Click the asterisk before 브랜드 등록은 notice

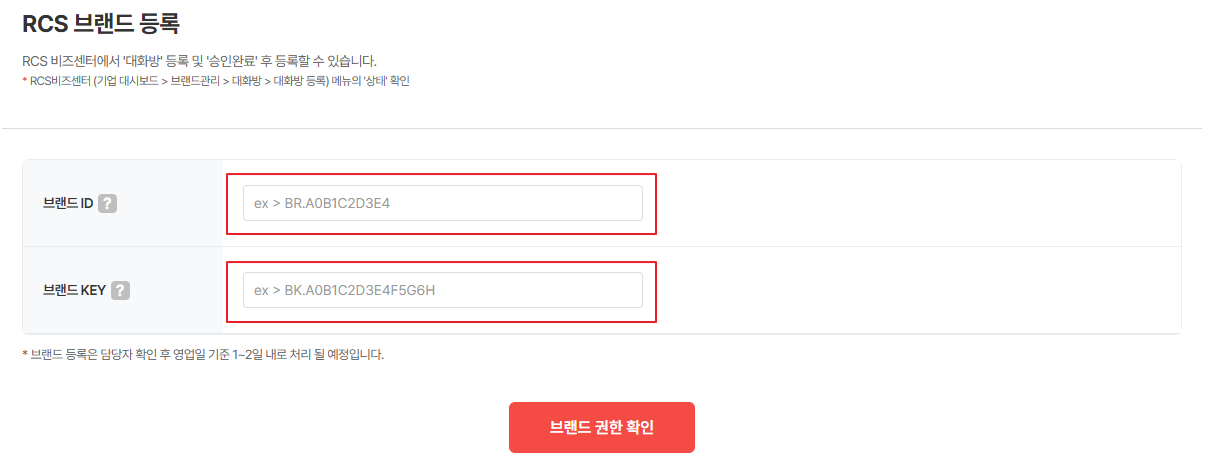click(x=24, y=355)
